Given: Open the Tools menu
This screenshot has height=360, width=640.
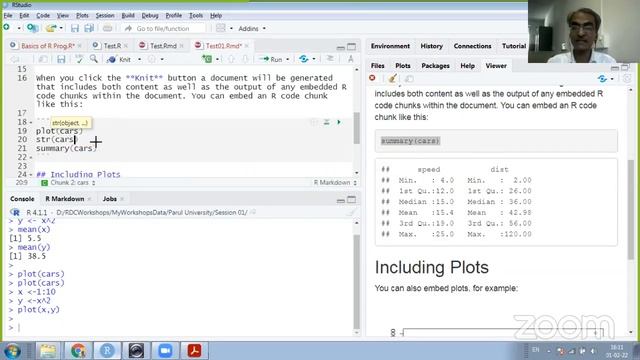Looking at the screenshot, I should (196, 16).
